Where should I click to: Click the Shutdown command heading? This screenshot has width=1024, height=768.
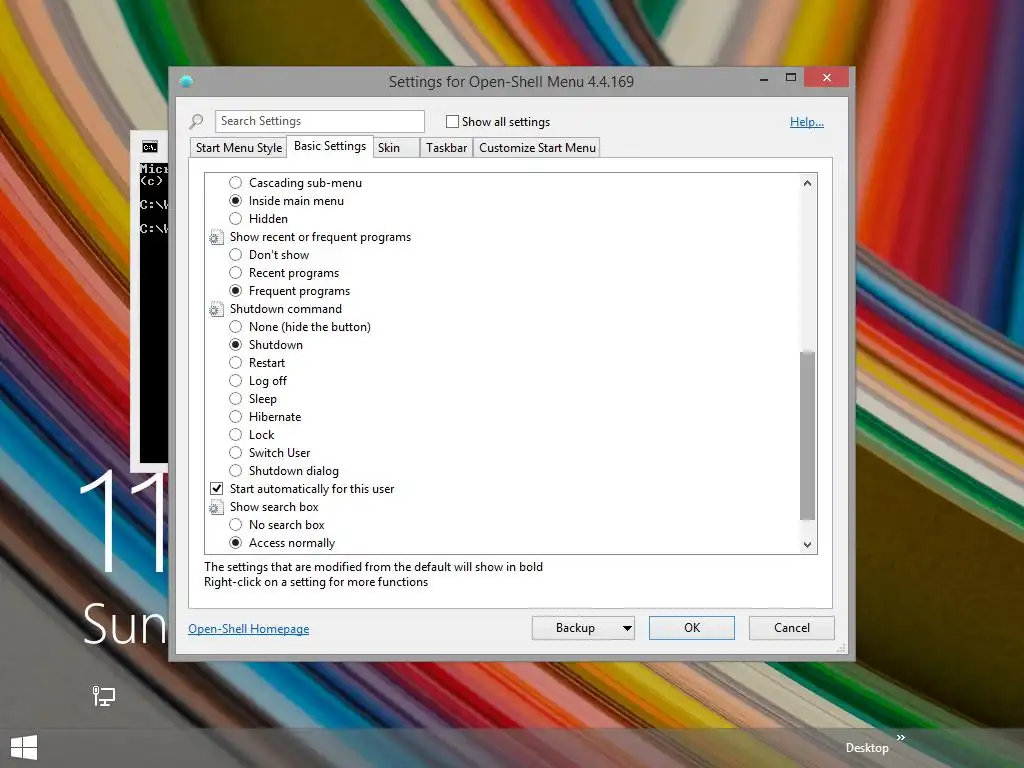(286, 309)
